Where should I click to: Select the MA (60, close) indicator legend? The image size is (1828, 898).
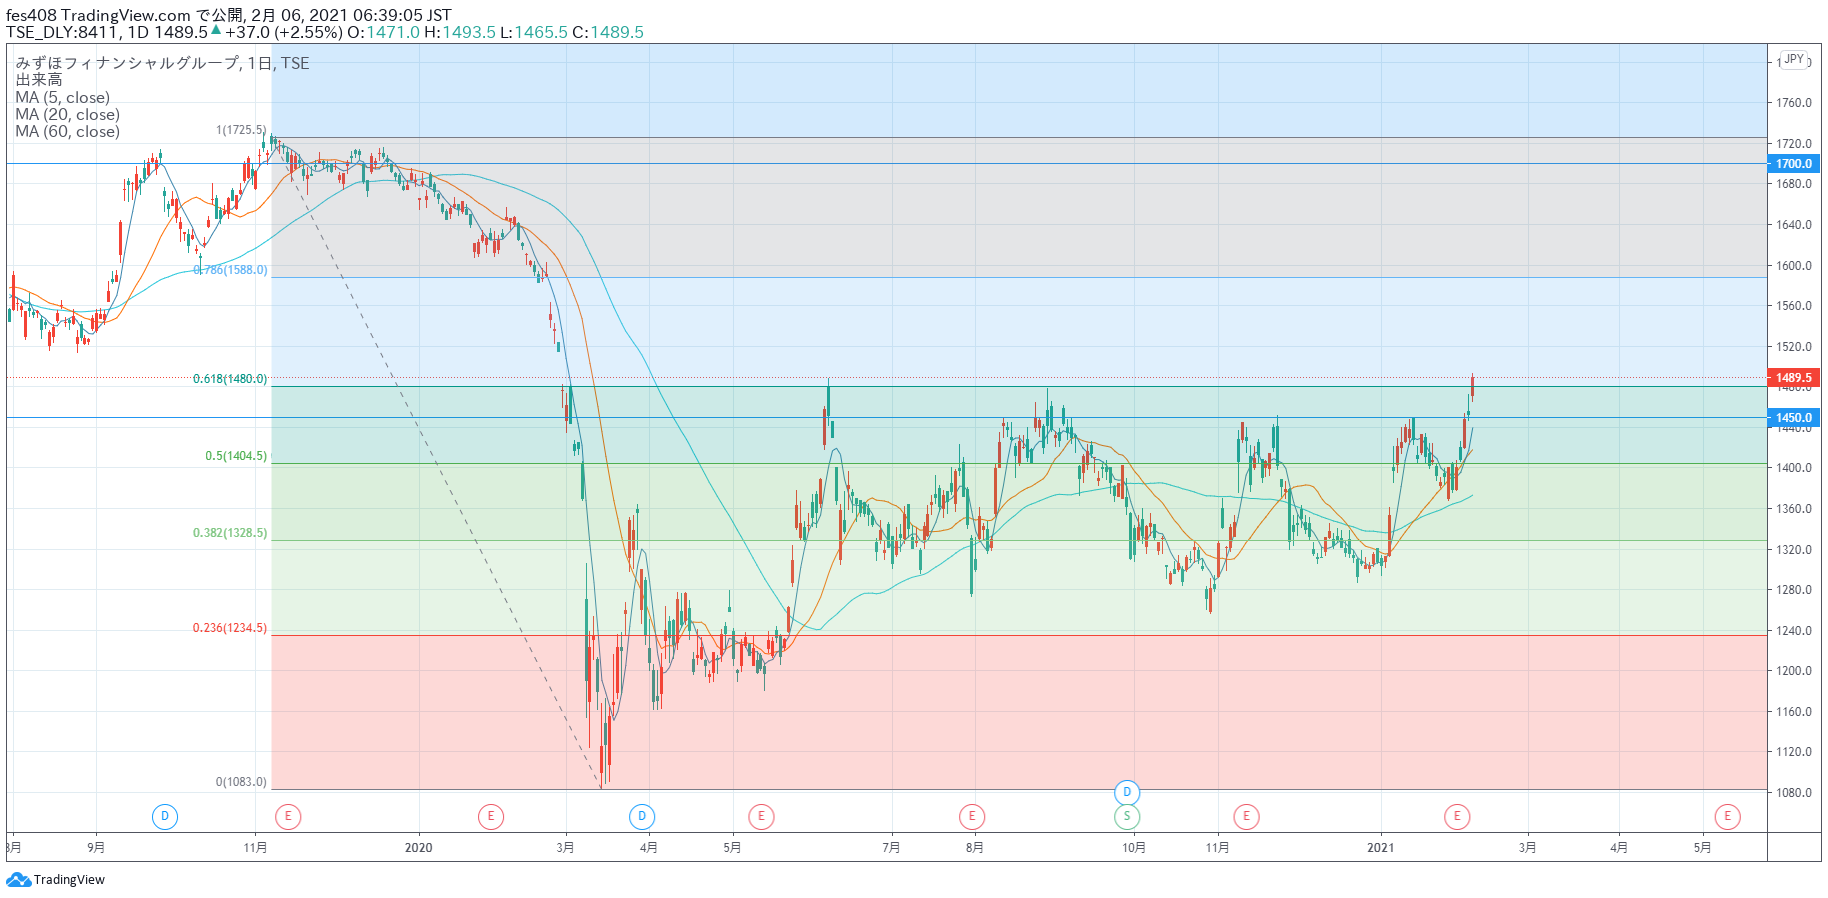[x=67, y=131]
